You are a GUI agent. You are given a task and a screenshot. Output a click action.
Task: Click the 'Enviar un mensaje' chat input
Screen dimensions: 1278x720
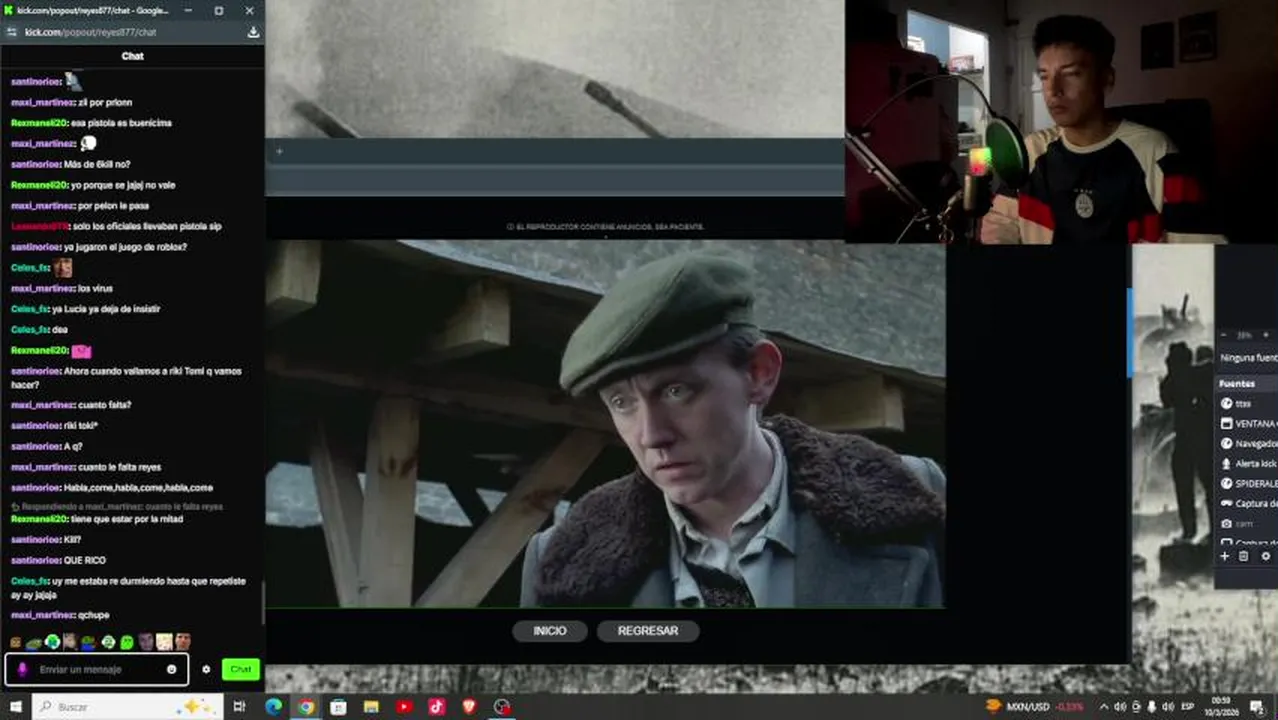[97, 669]
